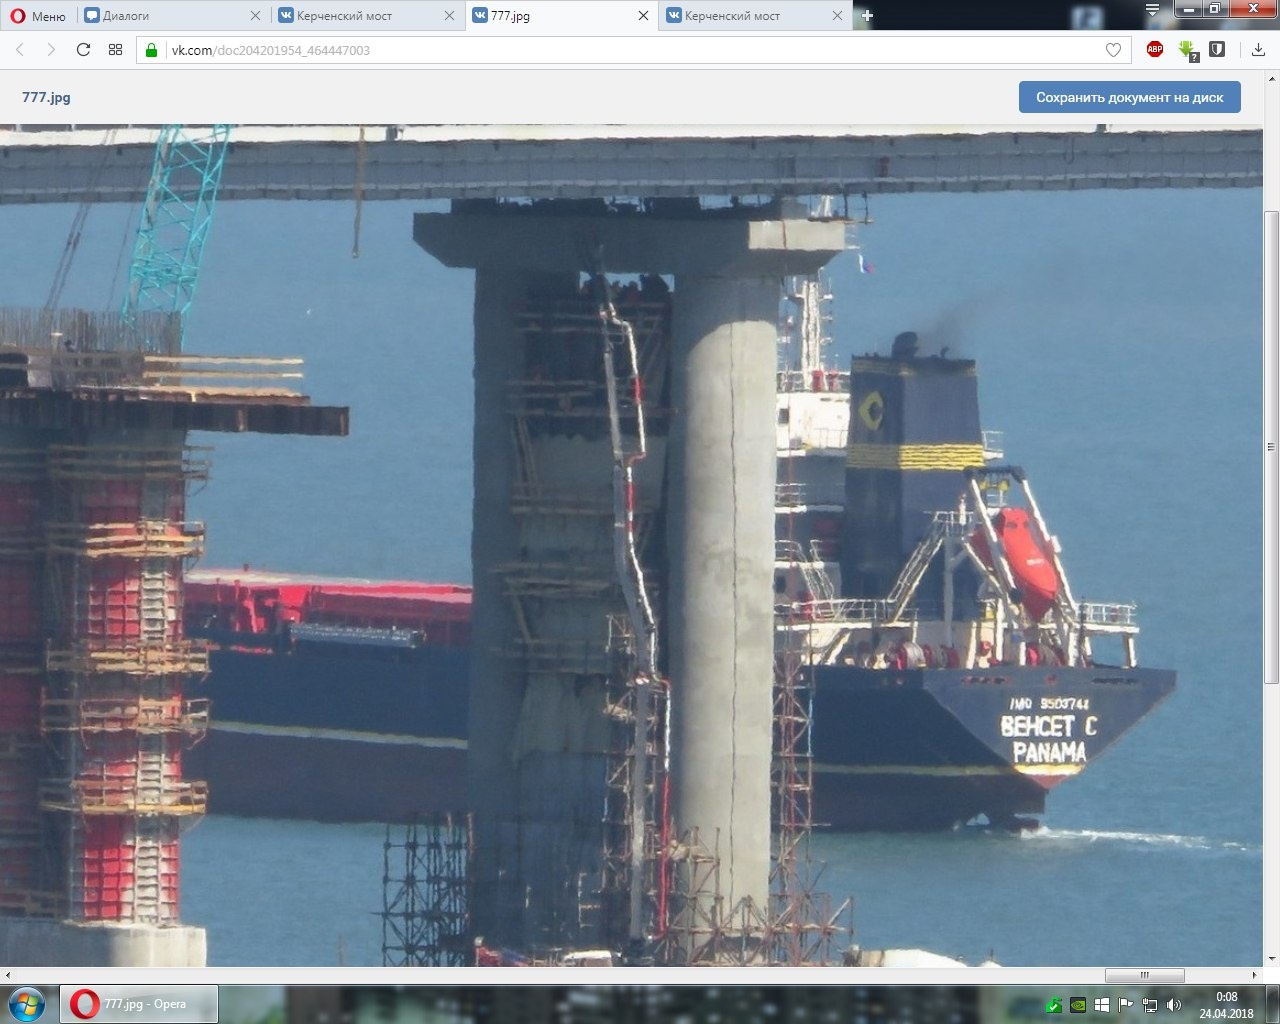The width and height of the screenshot is (1280, 1024).
Task: Open the Opera Меню button
Action: (38, 16)
